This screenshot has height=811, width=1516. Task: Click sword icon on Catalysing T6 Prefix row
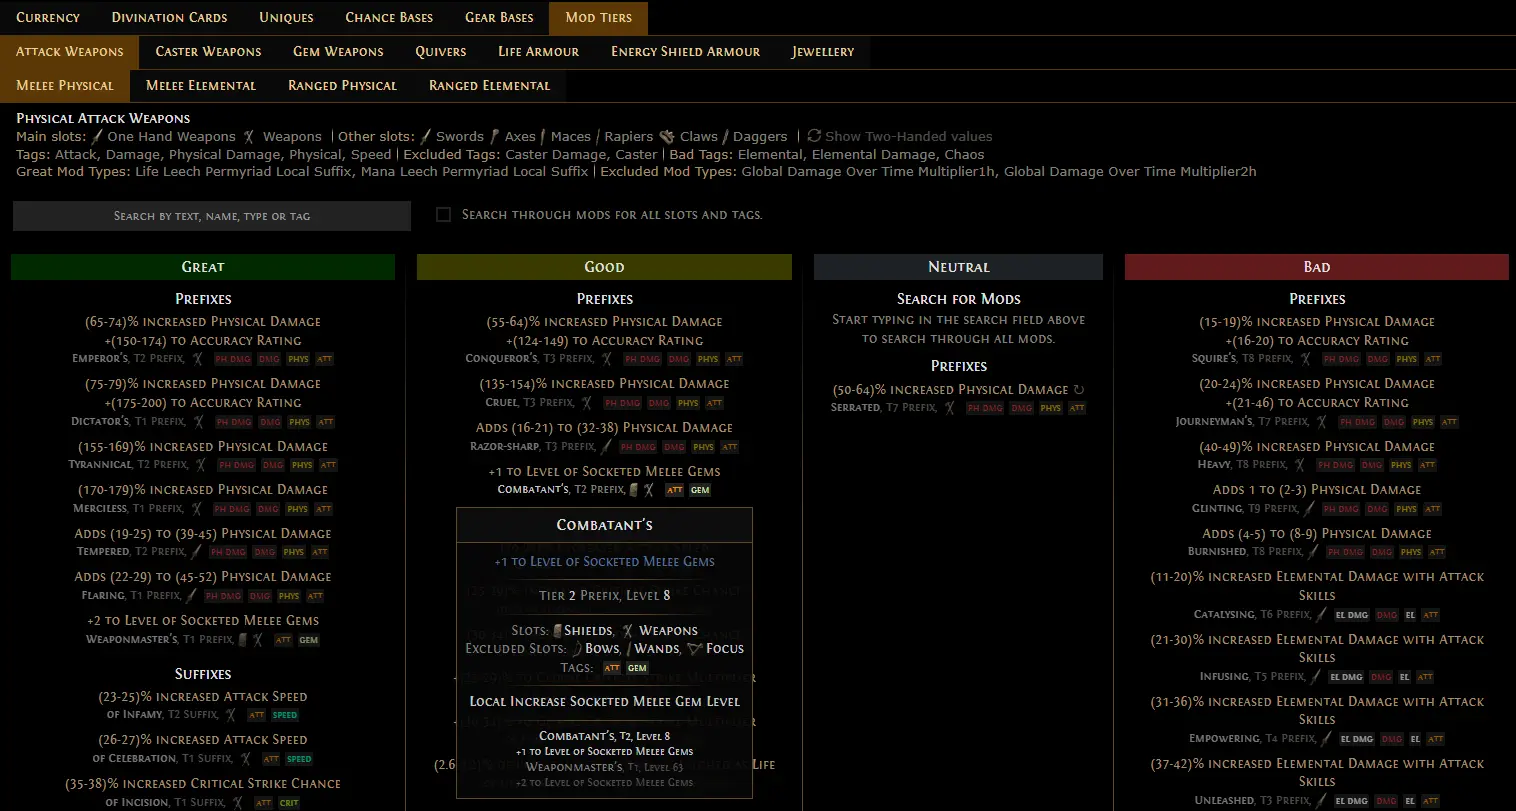click(x=1321, y=615)
